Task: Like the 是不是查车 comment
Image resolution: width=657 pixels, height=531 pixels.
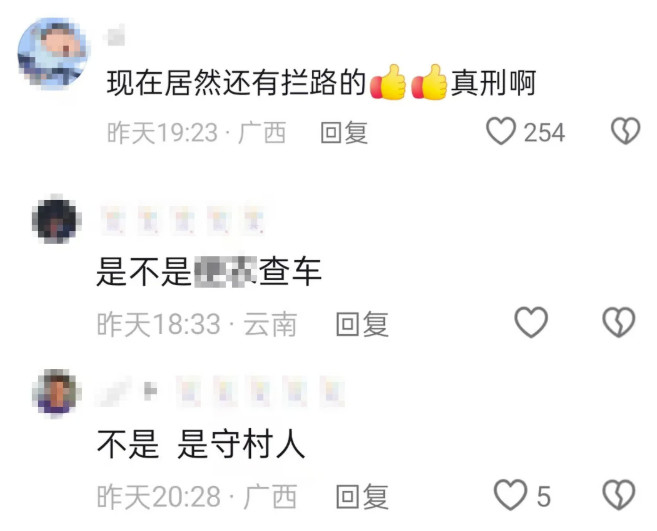Action: [x=531, y=322]
